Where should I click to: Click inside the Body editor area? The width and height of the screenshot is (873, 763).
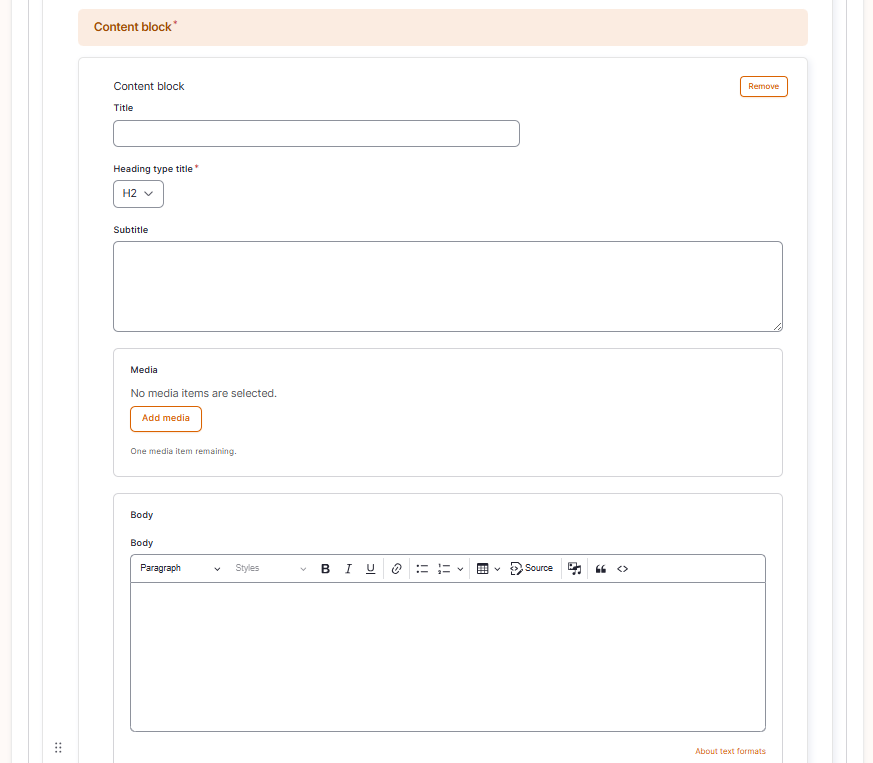[448, 657]
